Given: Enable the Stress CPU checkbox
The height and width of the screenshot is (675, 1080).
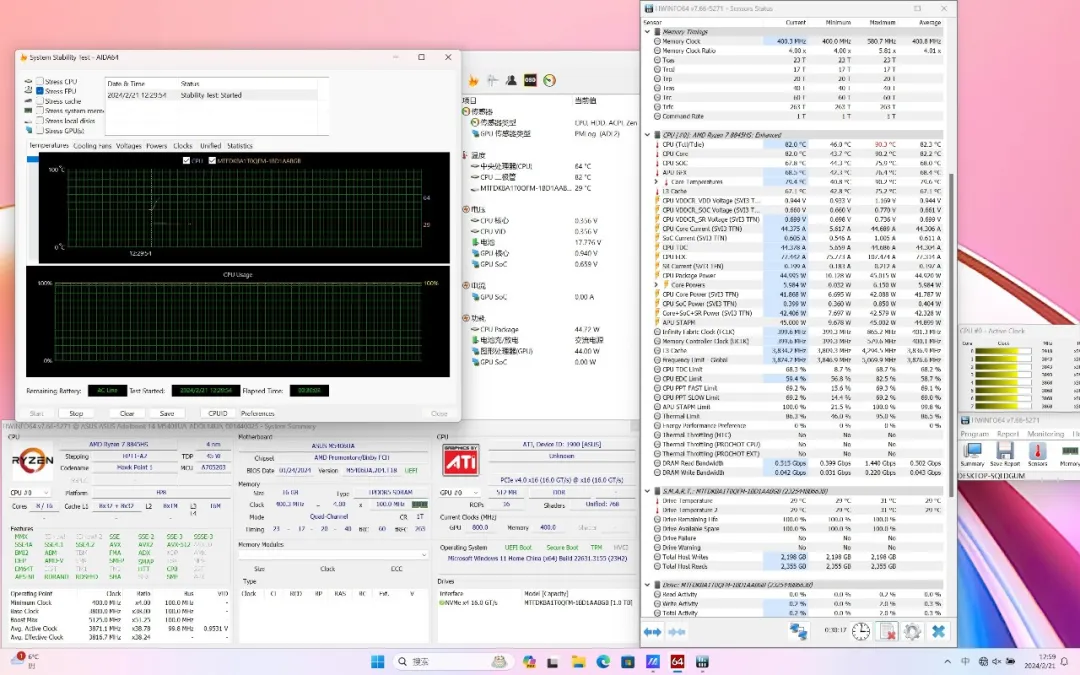Looking at the screenshot, I should [40, 81].
